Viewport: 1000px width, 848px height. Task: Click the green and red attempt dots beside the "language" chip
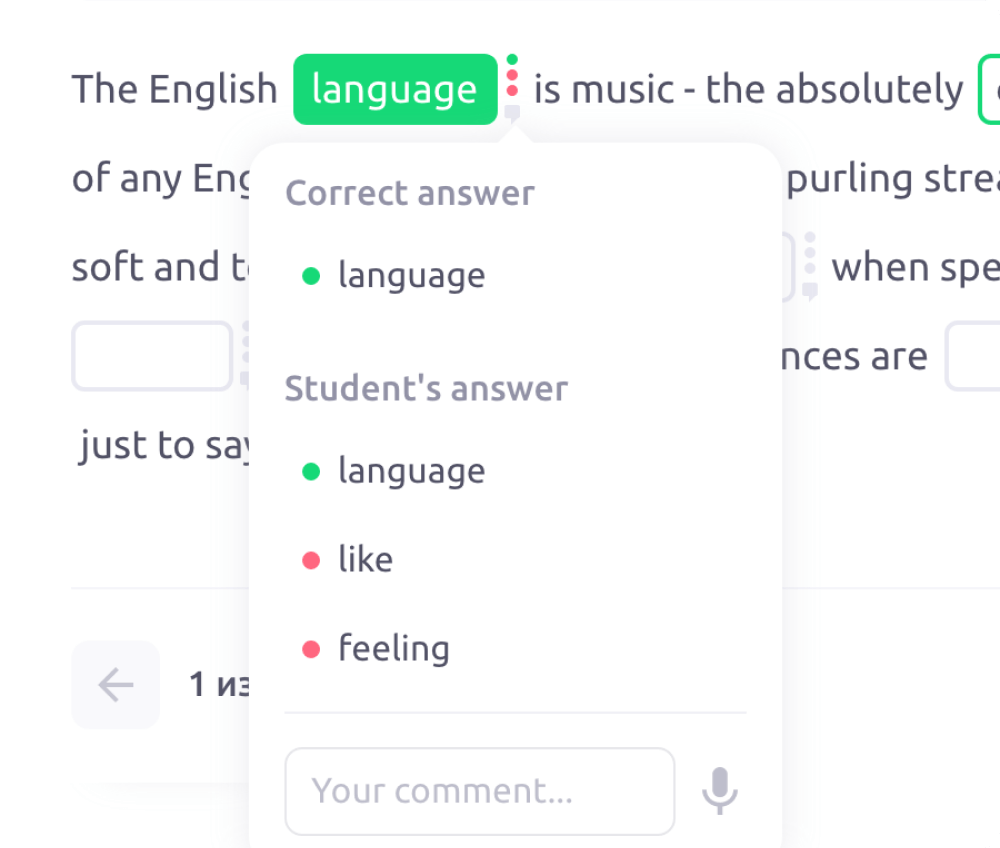tap(512, 75)
